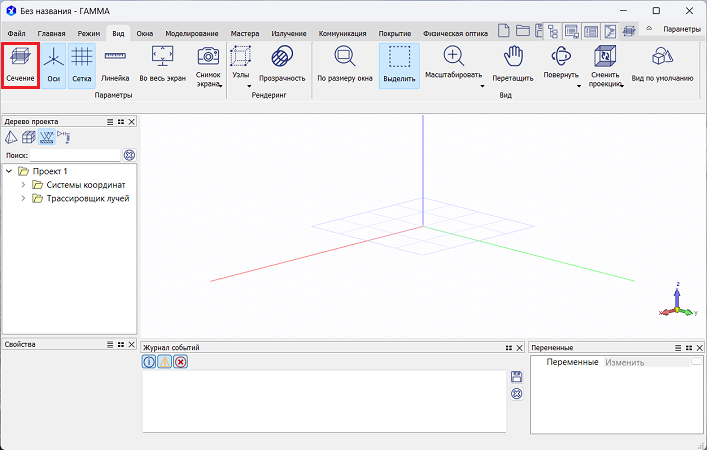The height and width of the screenshot is (450, 707).
Task: Click the Параметры button at top right
Action: pyautogui.click(x=681, y=30)
